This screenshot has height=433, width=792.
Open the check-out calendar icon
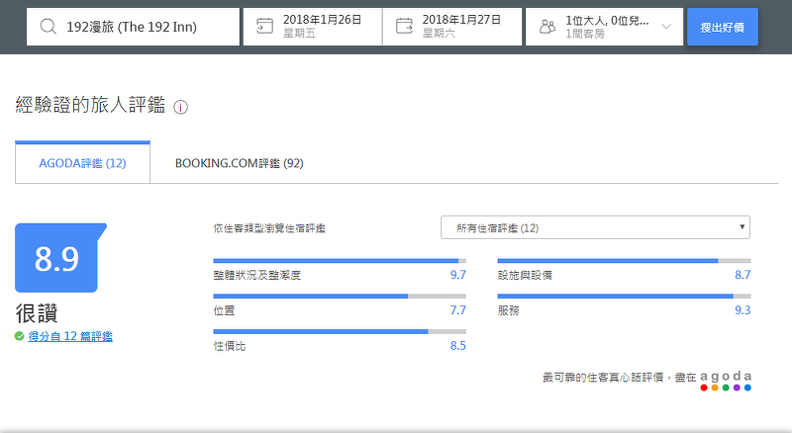(x=404, y=26)
